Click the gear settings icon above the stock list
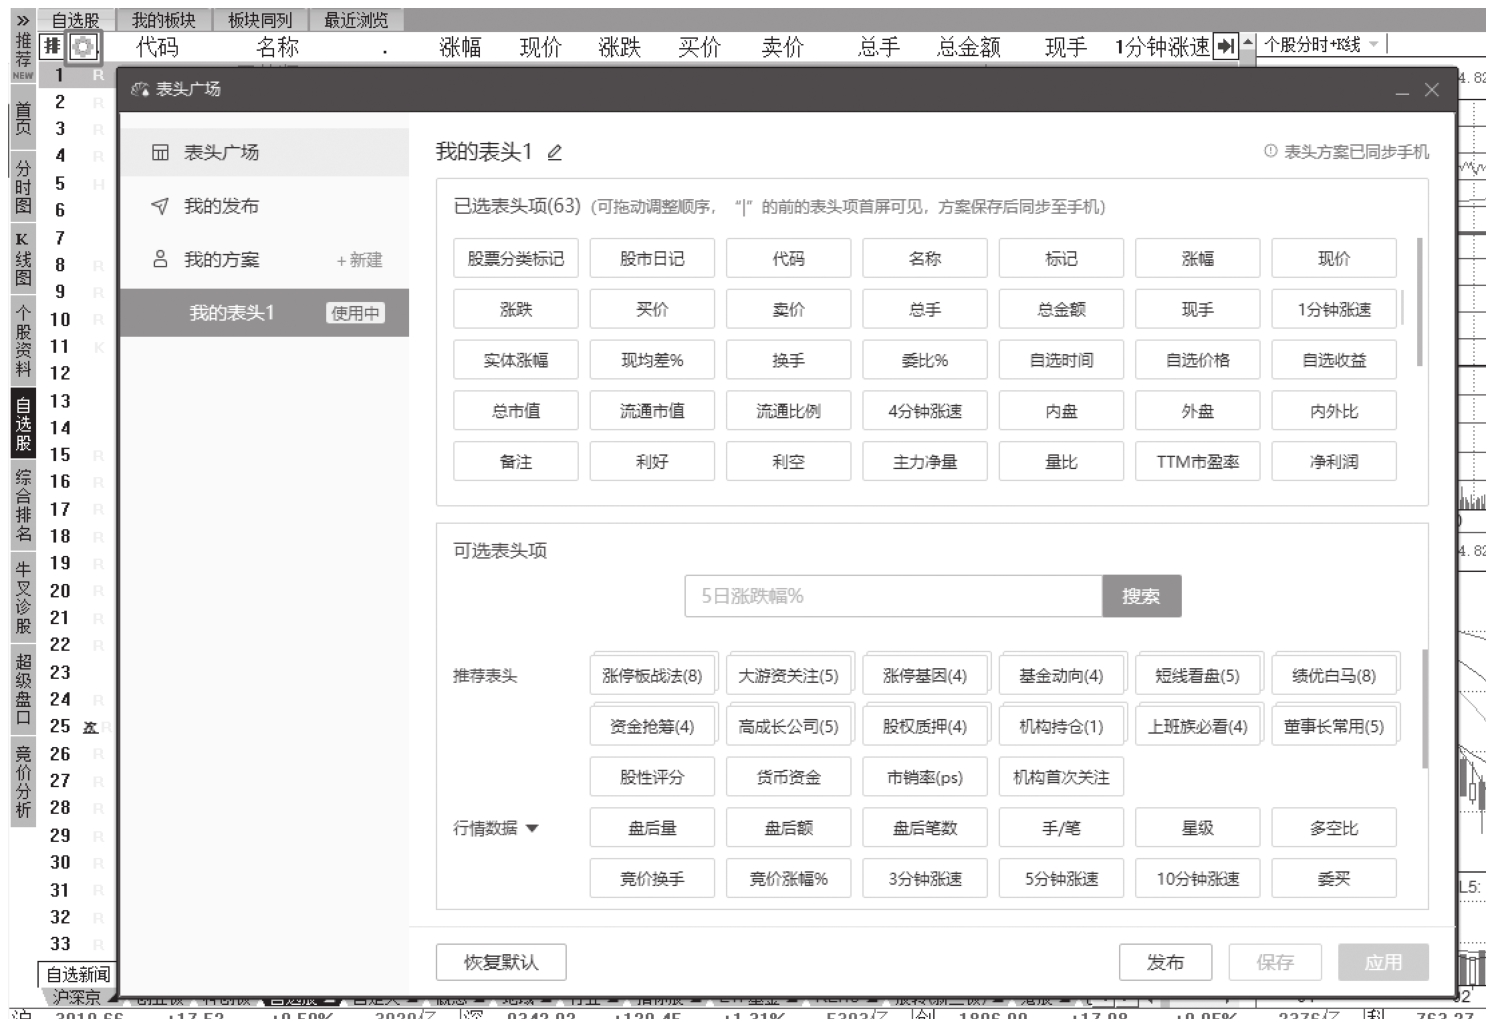Image resolution: width=1489 pixels, height=1022 pixels. coord(83,46)
